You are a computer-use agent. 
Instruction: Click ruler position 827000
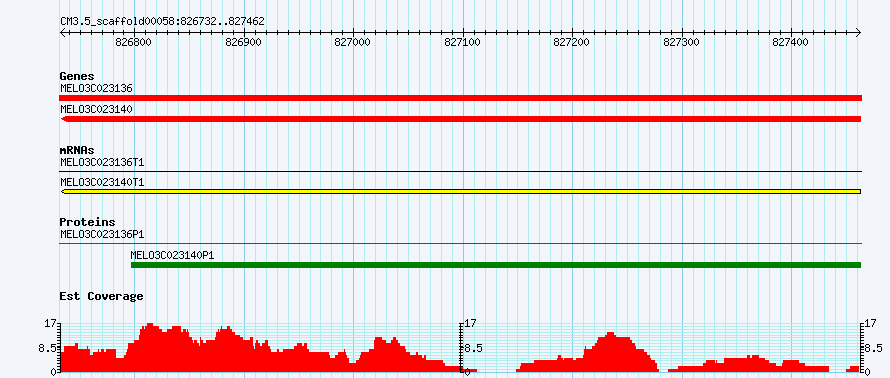pos(353,43)
